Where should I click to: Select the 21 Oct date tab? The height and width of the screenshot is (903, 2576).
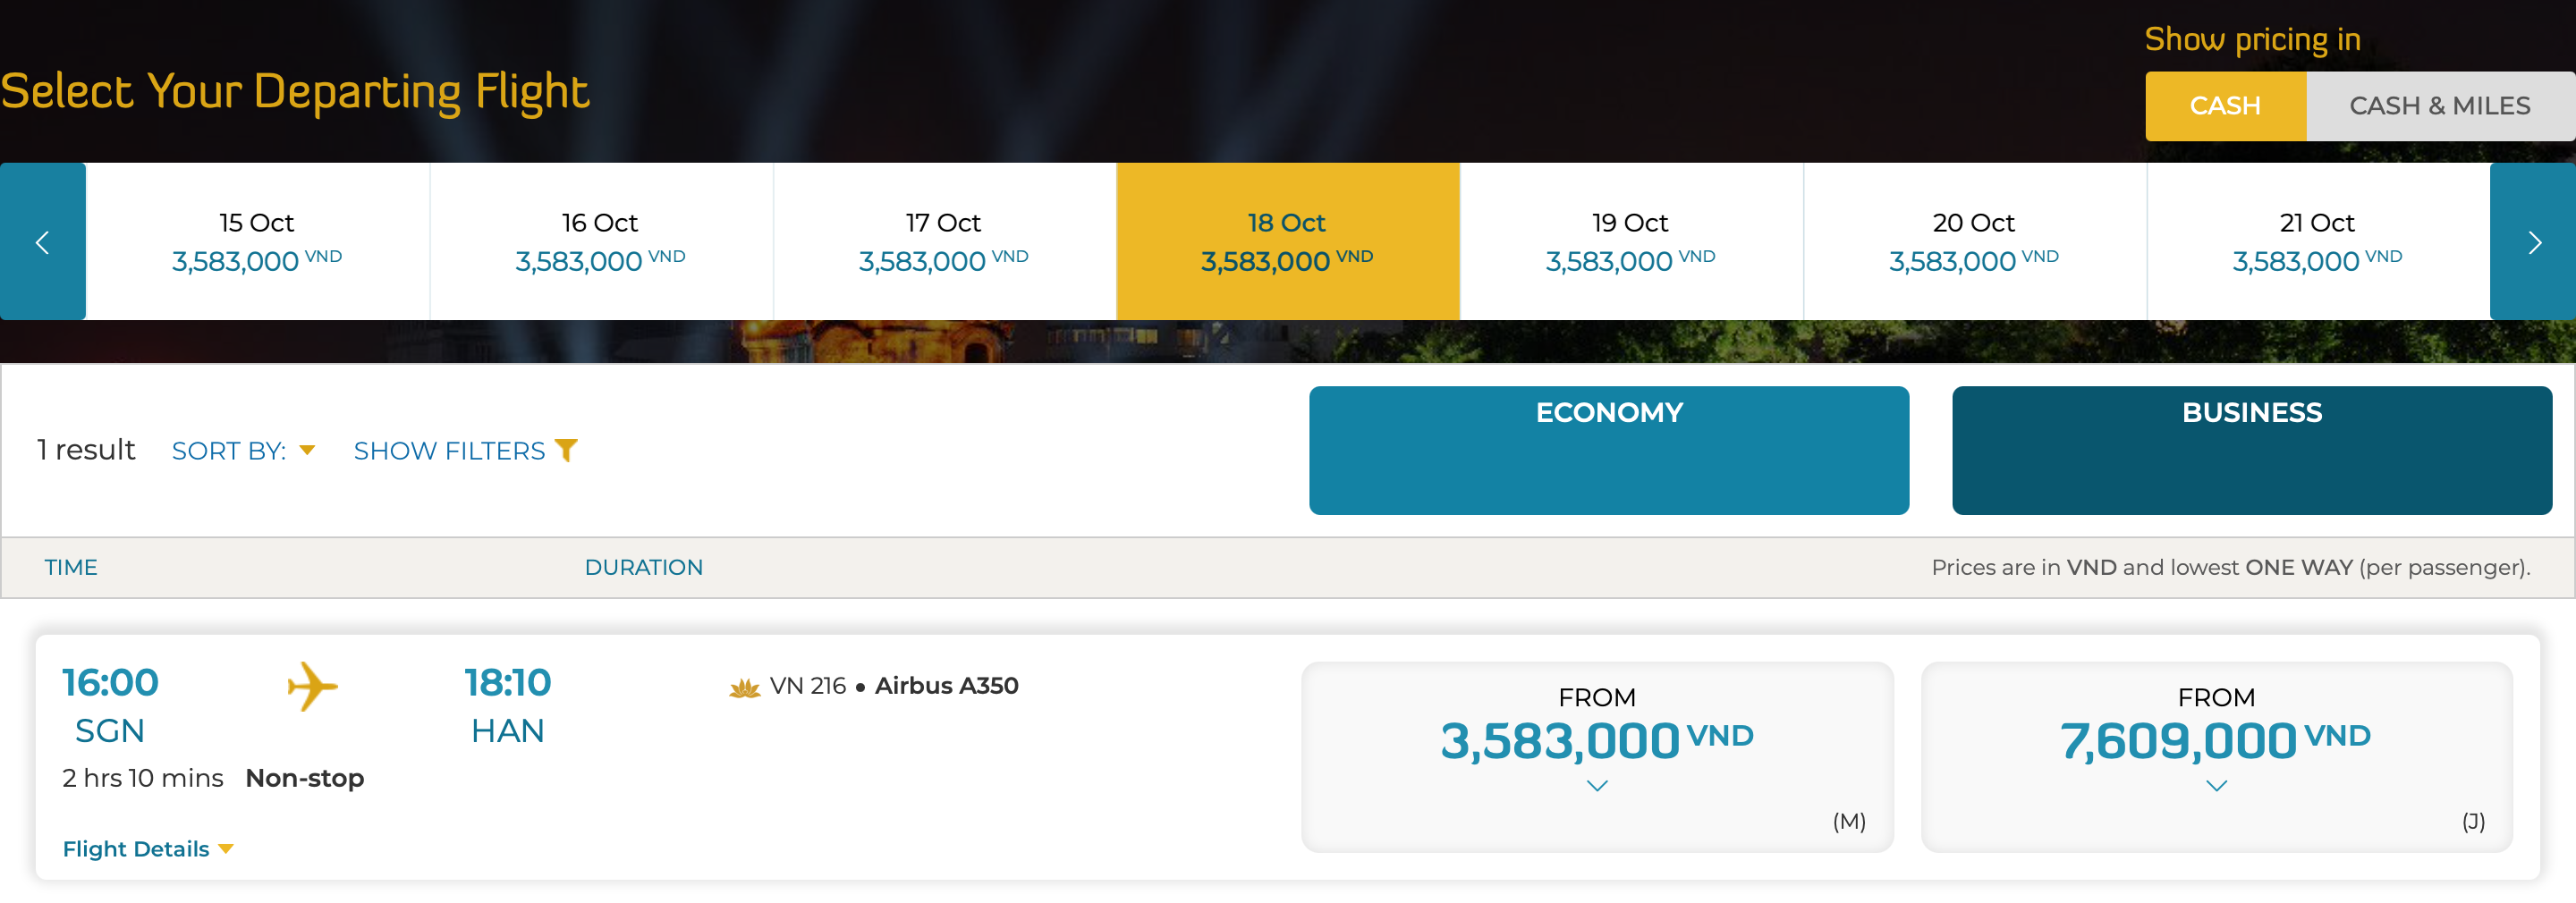tap(2316, 242)
